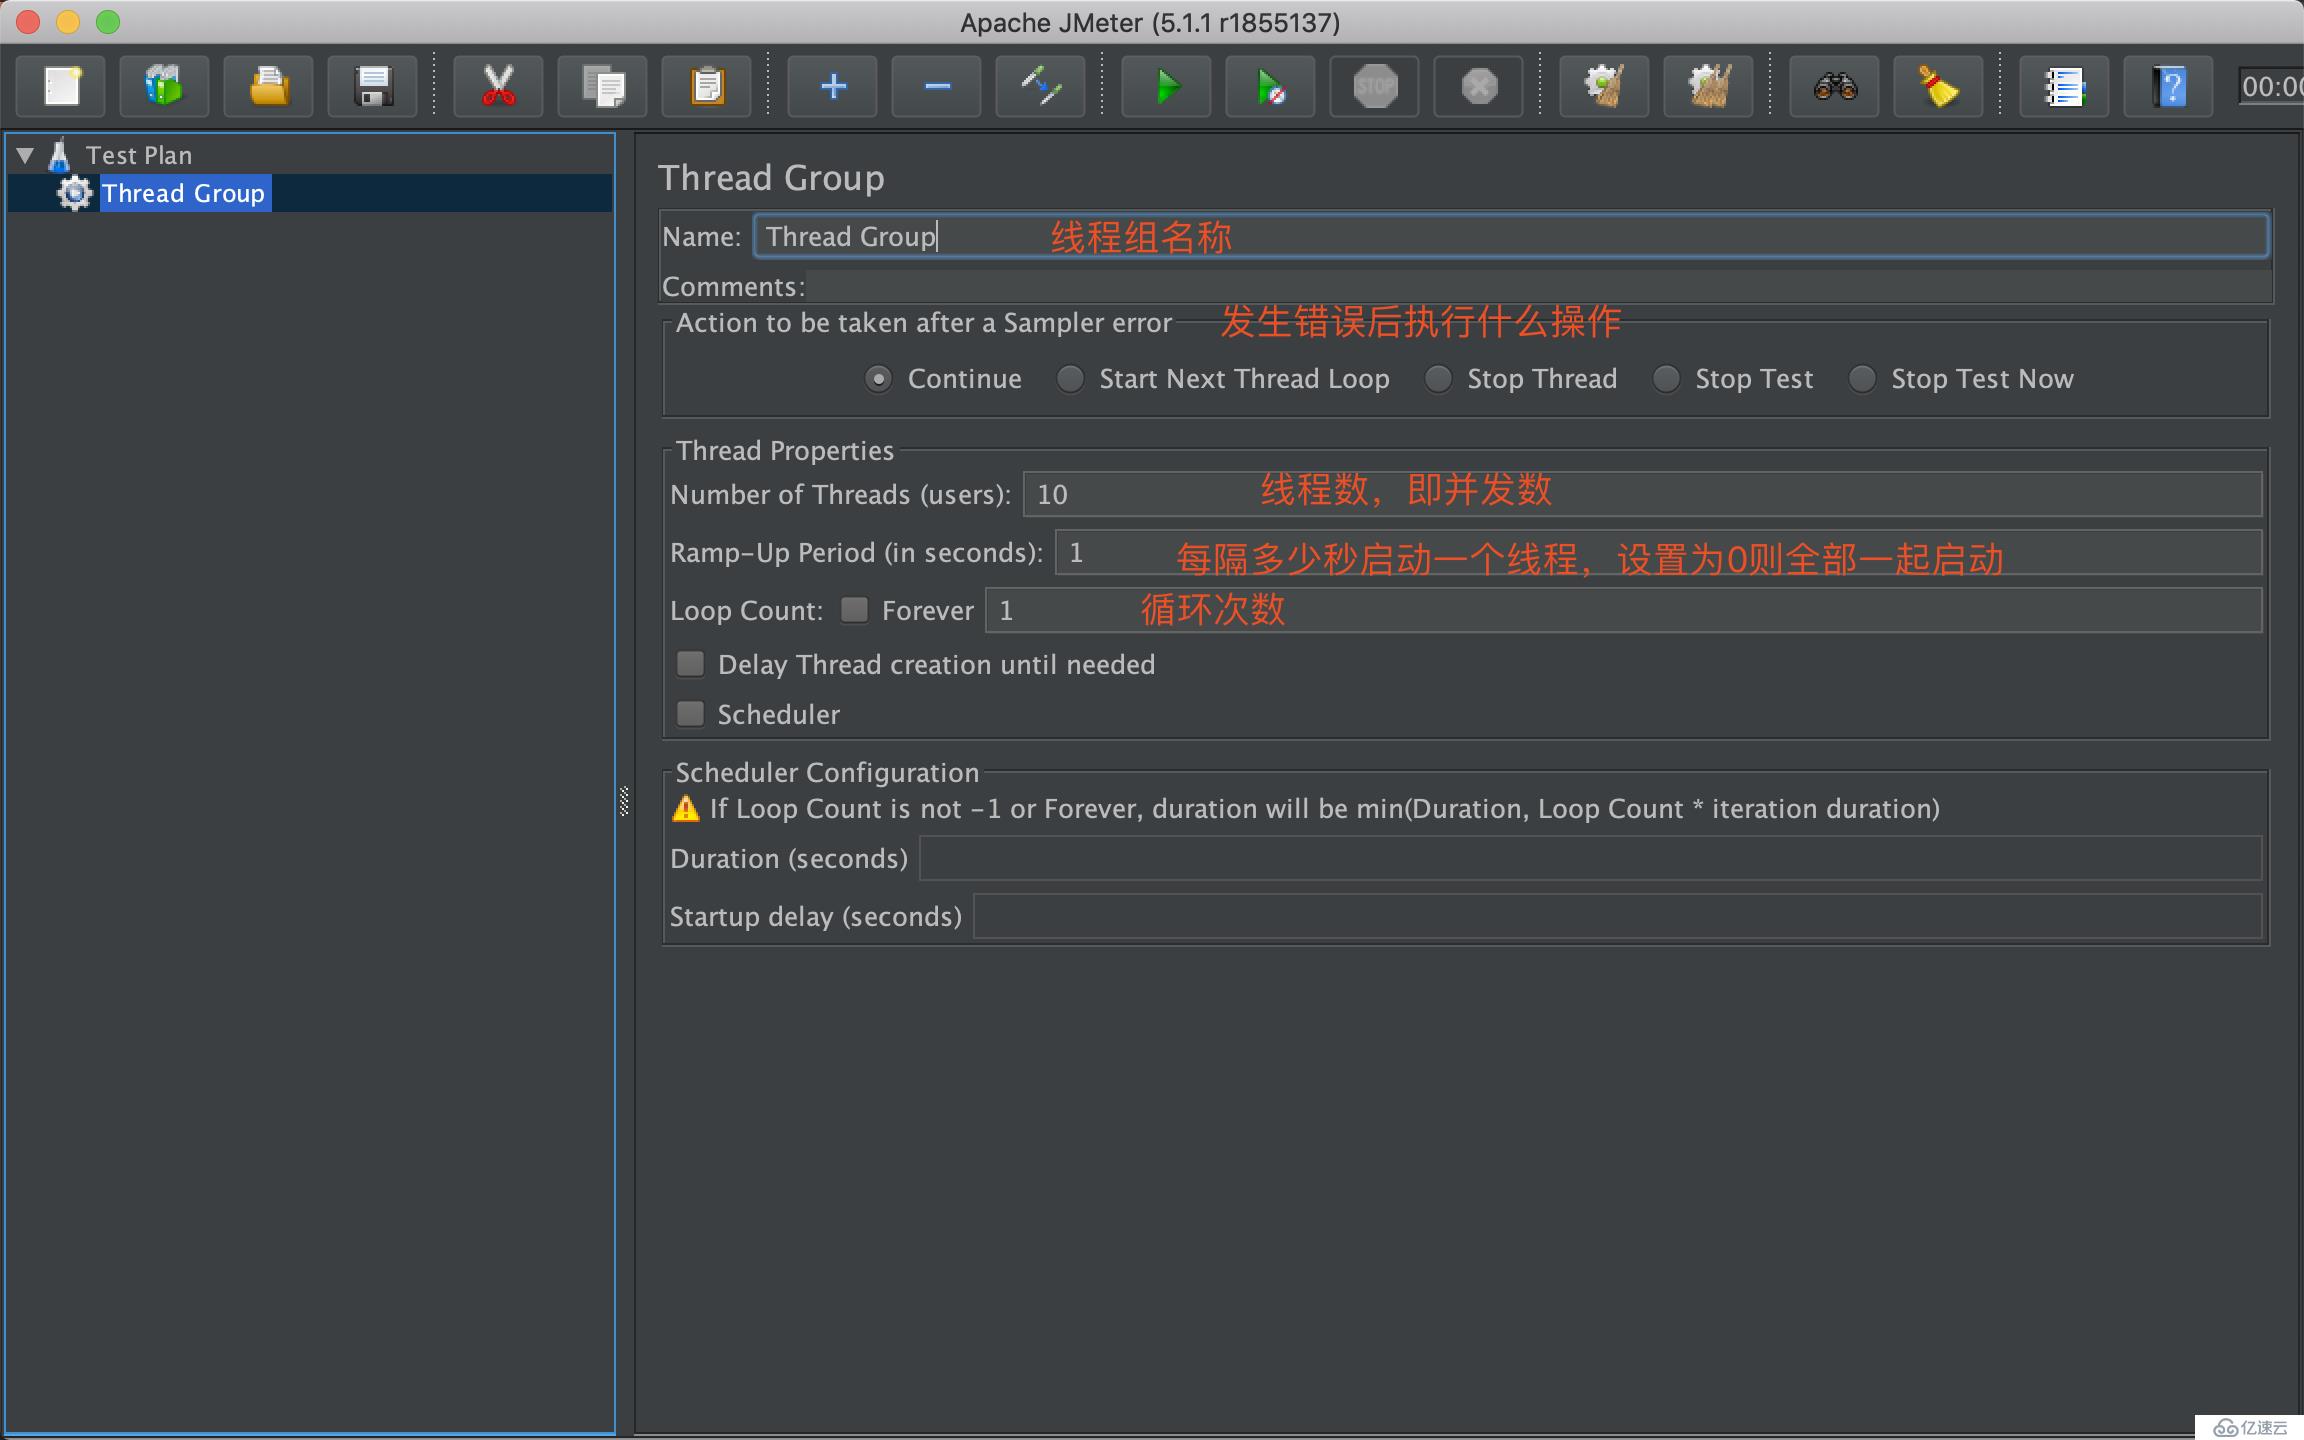Click the Ramp-Up Period field
The width and height of the screenshot is (2304, 1440).
[1659, 552]
